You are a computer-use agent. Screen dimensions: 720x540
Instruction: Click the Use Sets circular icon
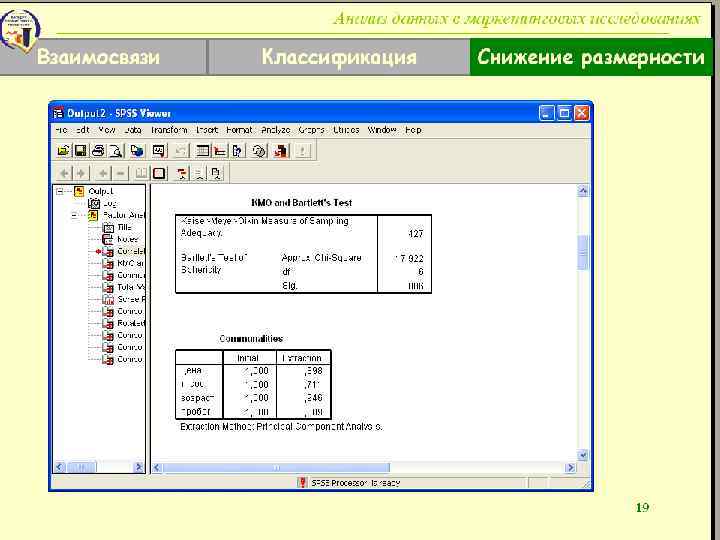[259, 151]
